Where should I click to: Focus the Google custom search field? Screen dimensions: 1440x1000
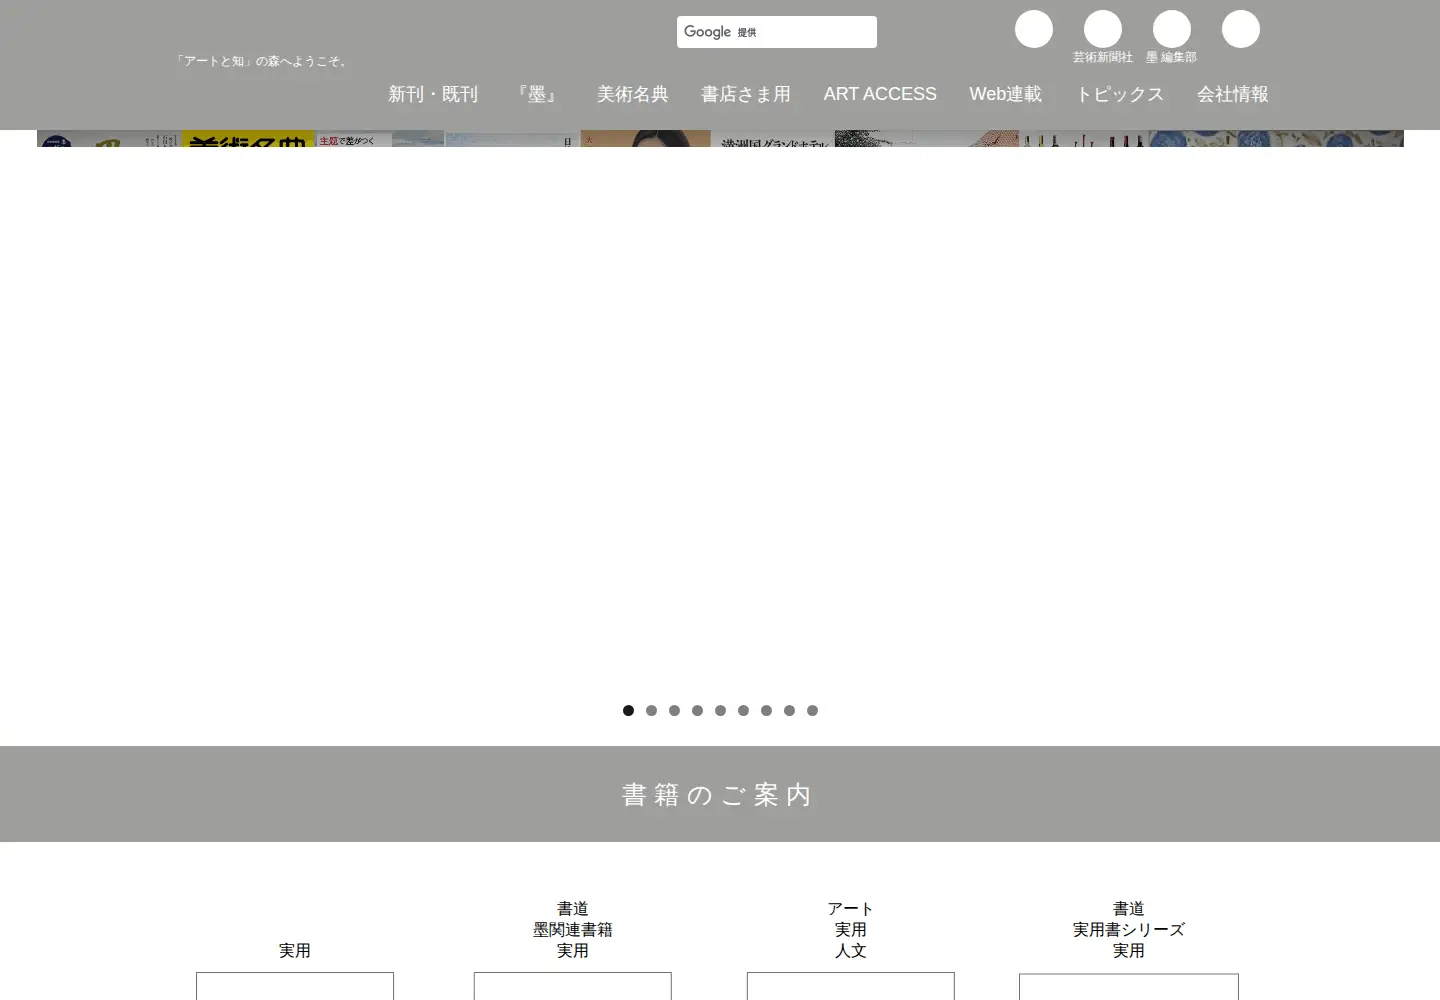click(x=777, y=32)
